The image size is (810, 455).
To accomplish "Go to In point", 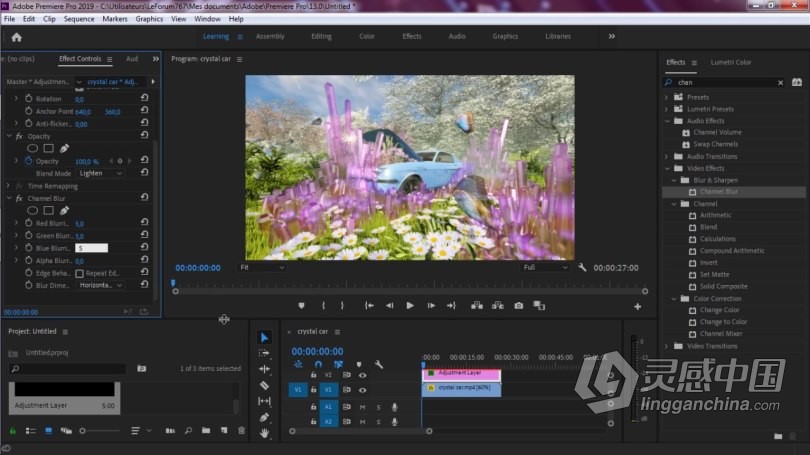I will [369, 306].
